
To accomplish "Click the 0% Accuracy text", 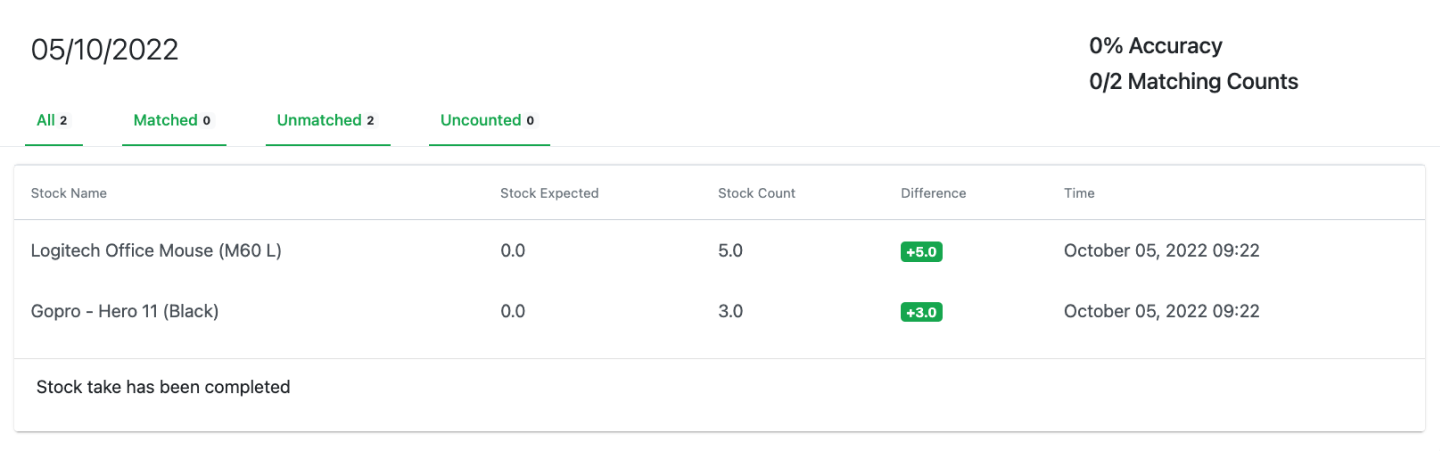I will click(1155, 46).
